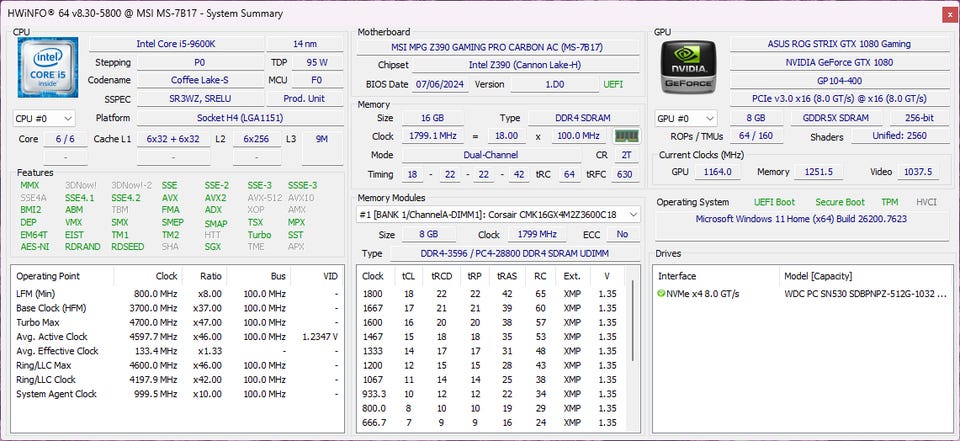Click the 6 / 6 core count field
The width and height of the screenshot is (960, 441).
coord(65,139)
